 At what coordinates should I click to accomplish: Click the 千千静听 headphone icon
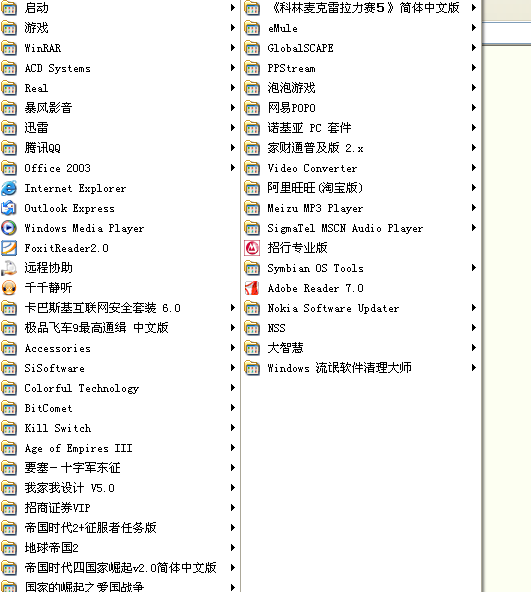point(9,288)
